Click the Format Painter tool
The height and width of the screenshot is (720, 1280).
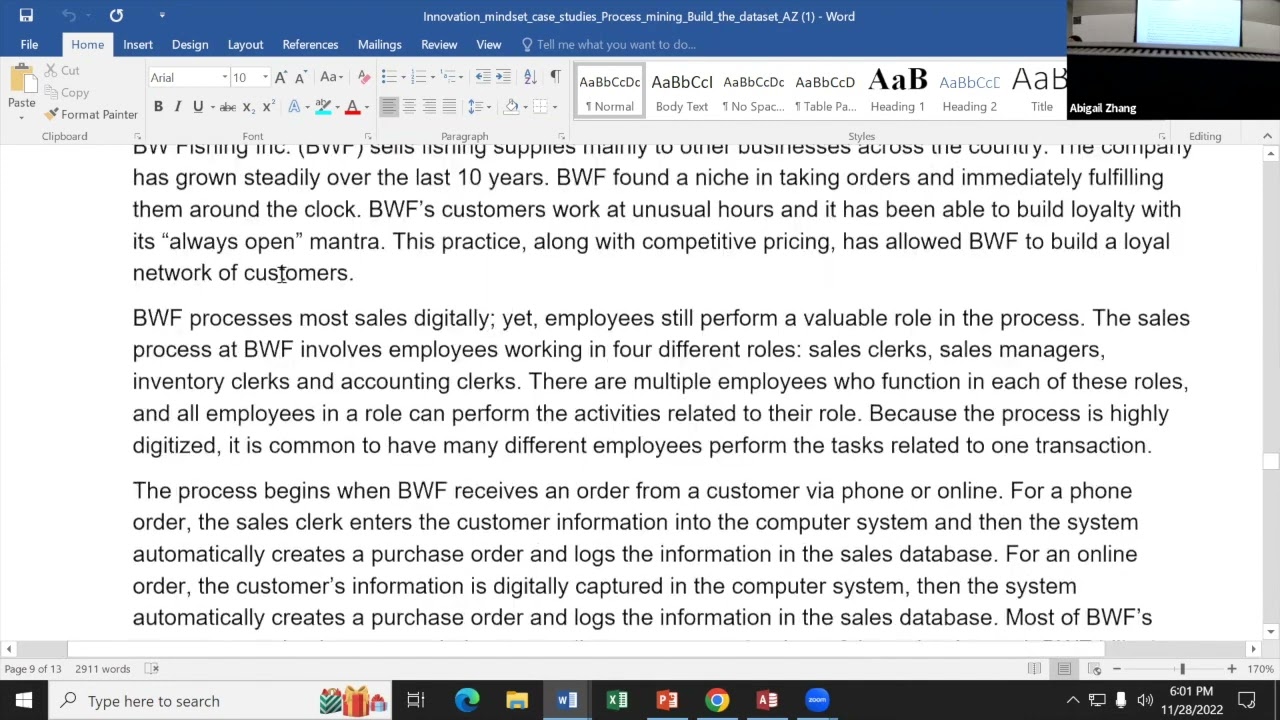pos(91,114)
